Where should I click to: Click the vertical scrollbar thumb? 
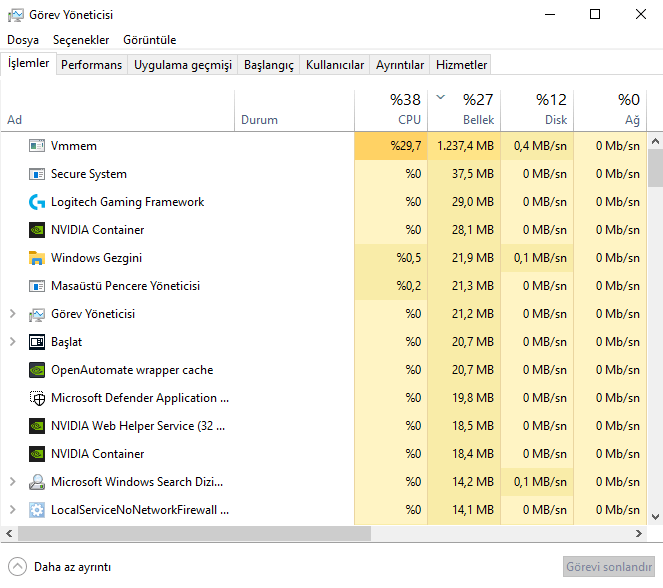[x=655, y=168]
